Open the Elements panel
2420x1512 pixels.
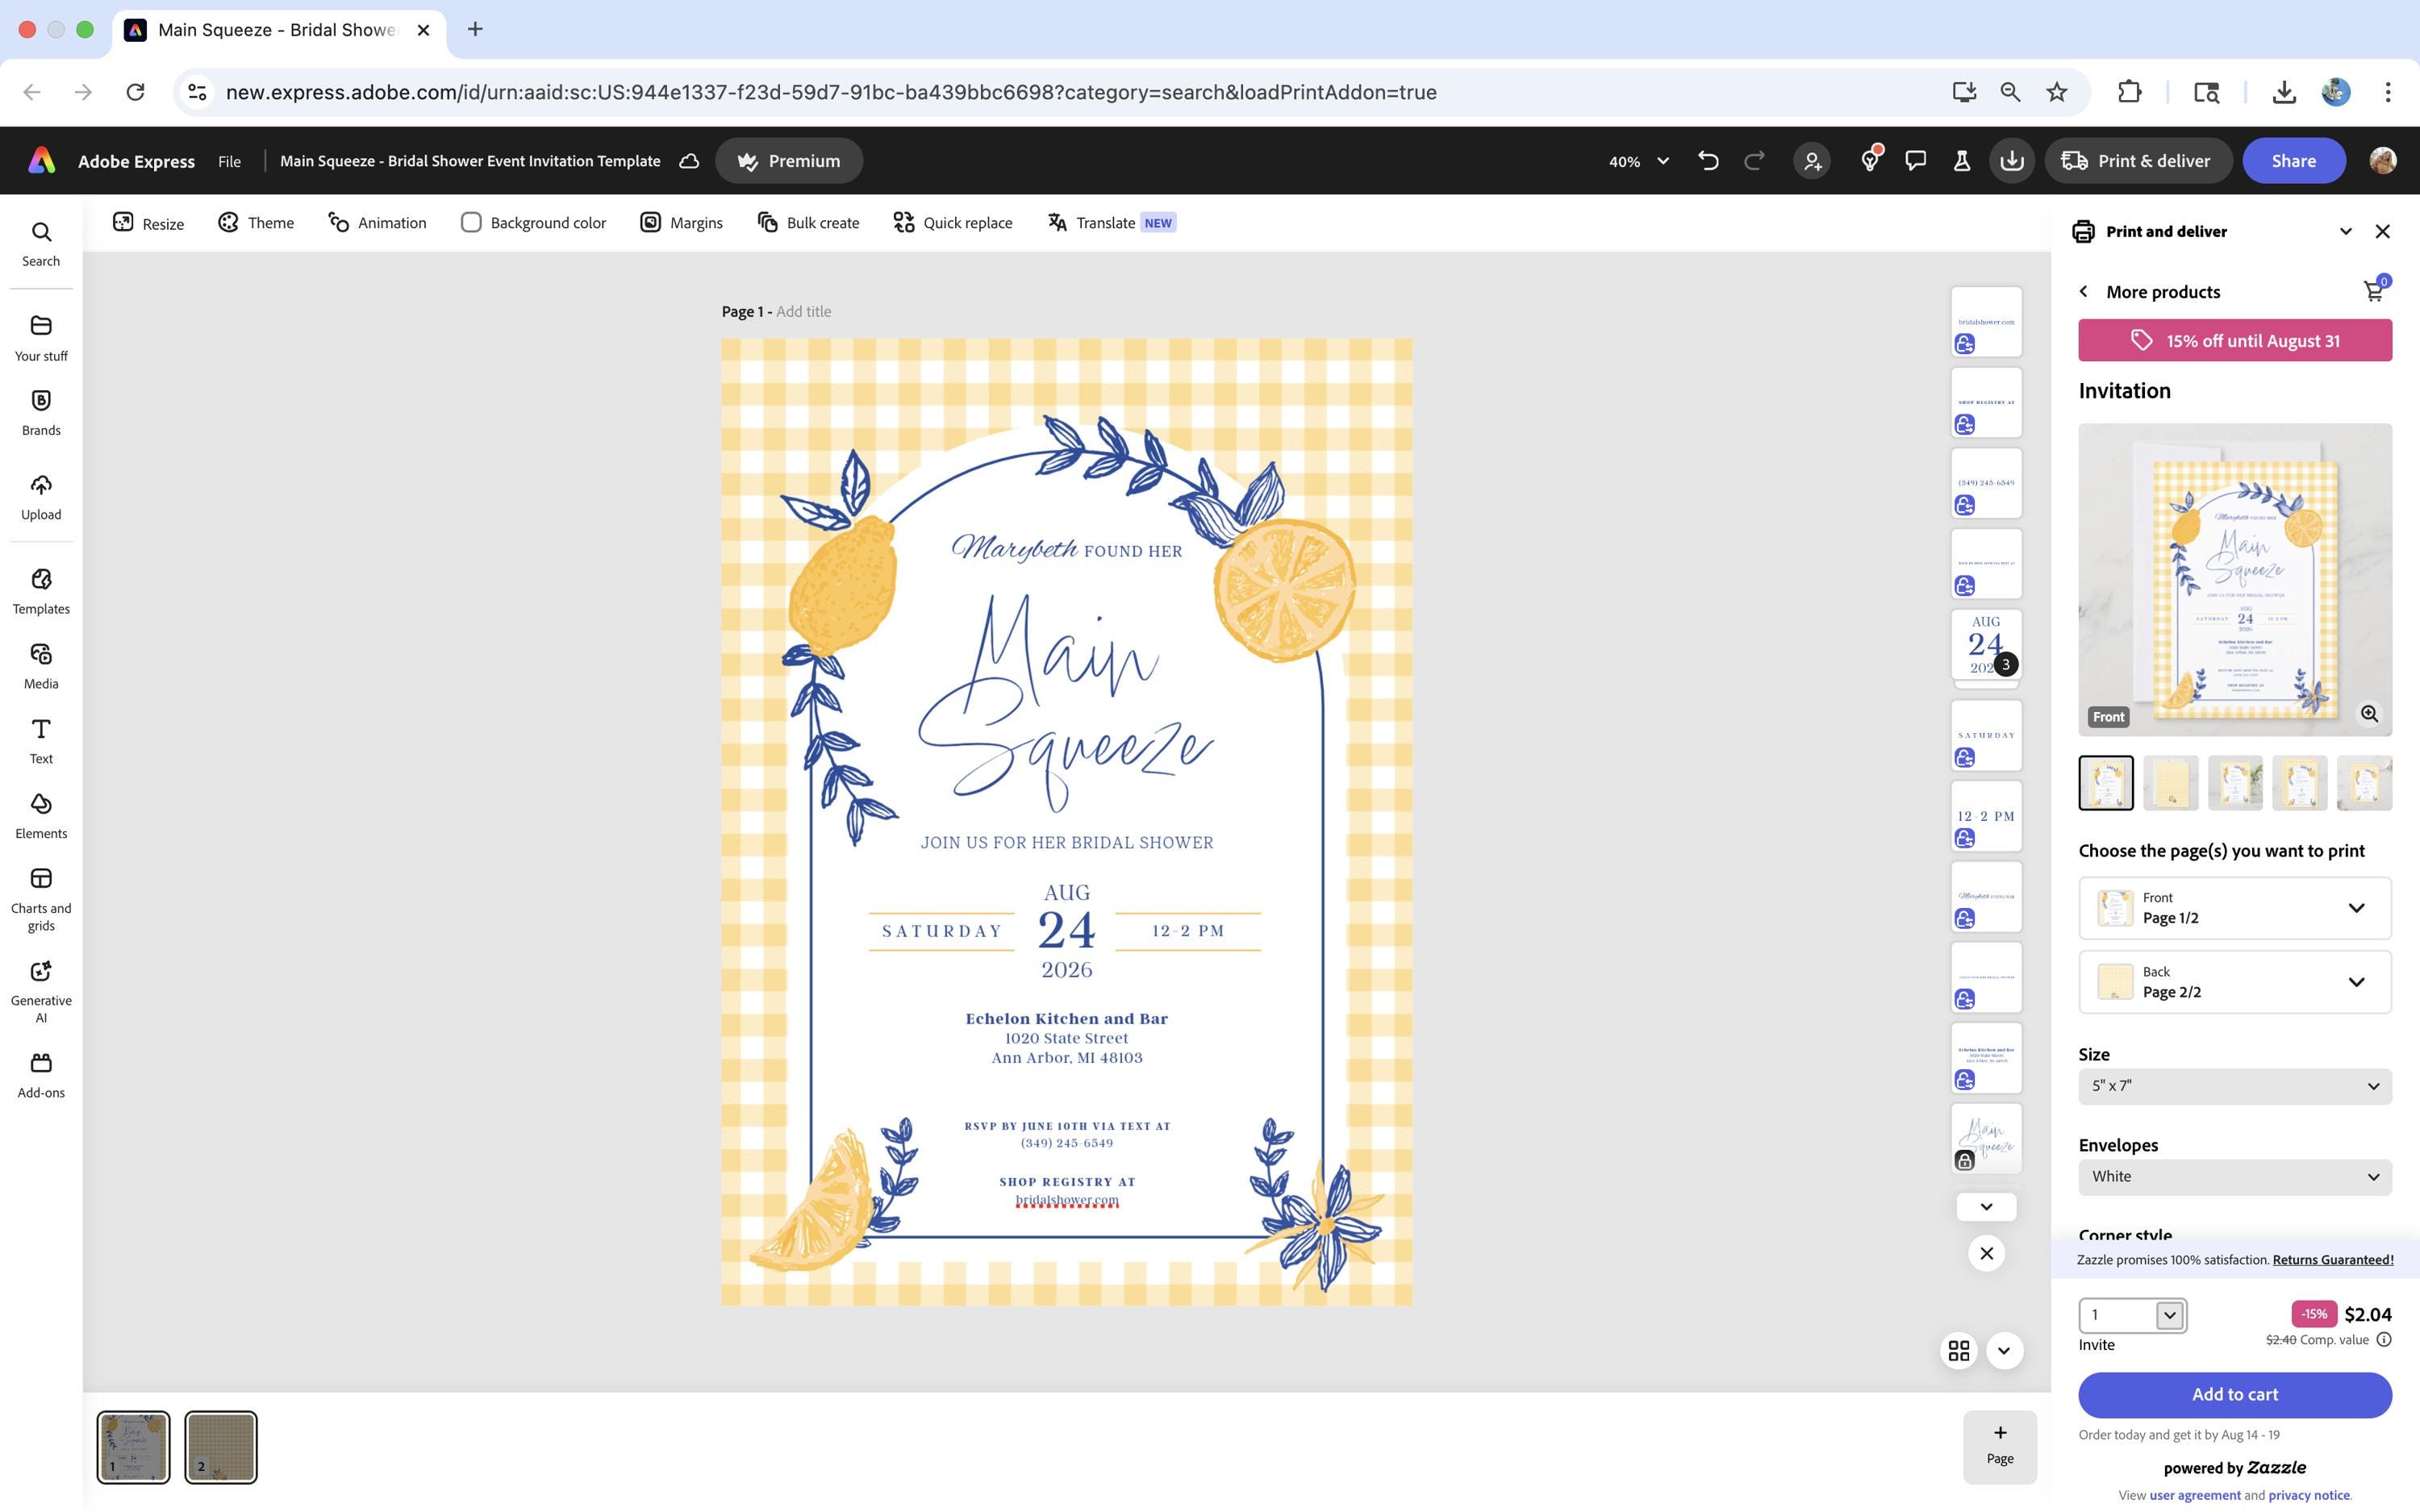click(x=41, y=816)
